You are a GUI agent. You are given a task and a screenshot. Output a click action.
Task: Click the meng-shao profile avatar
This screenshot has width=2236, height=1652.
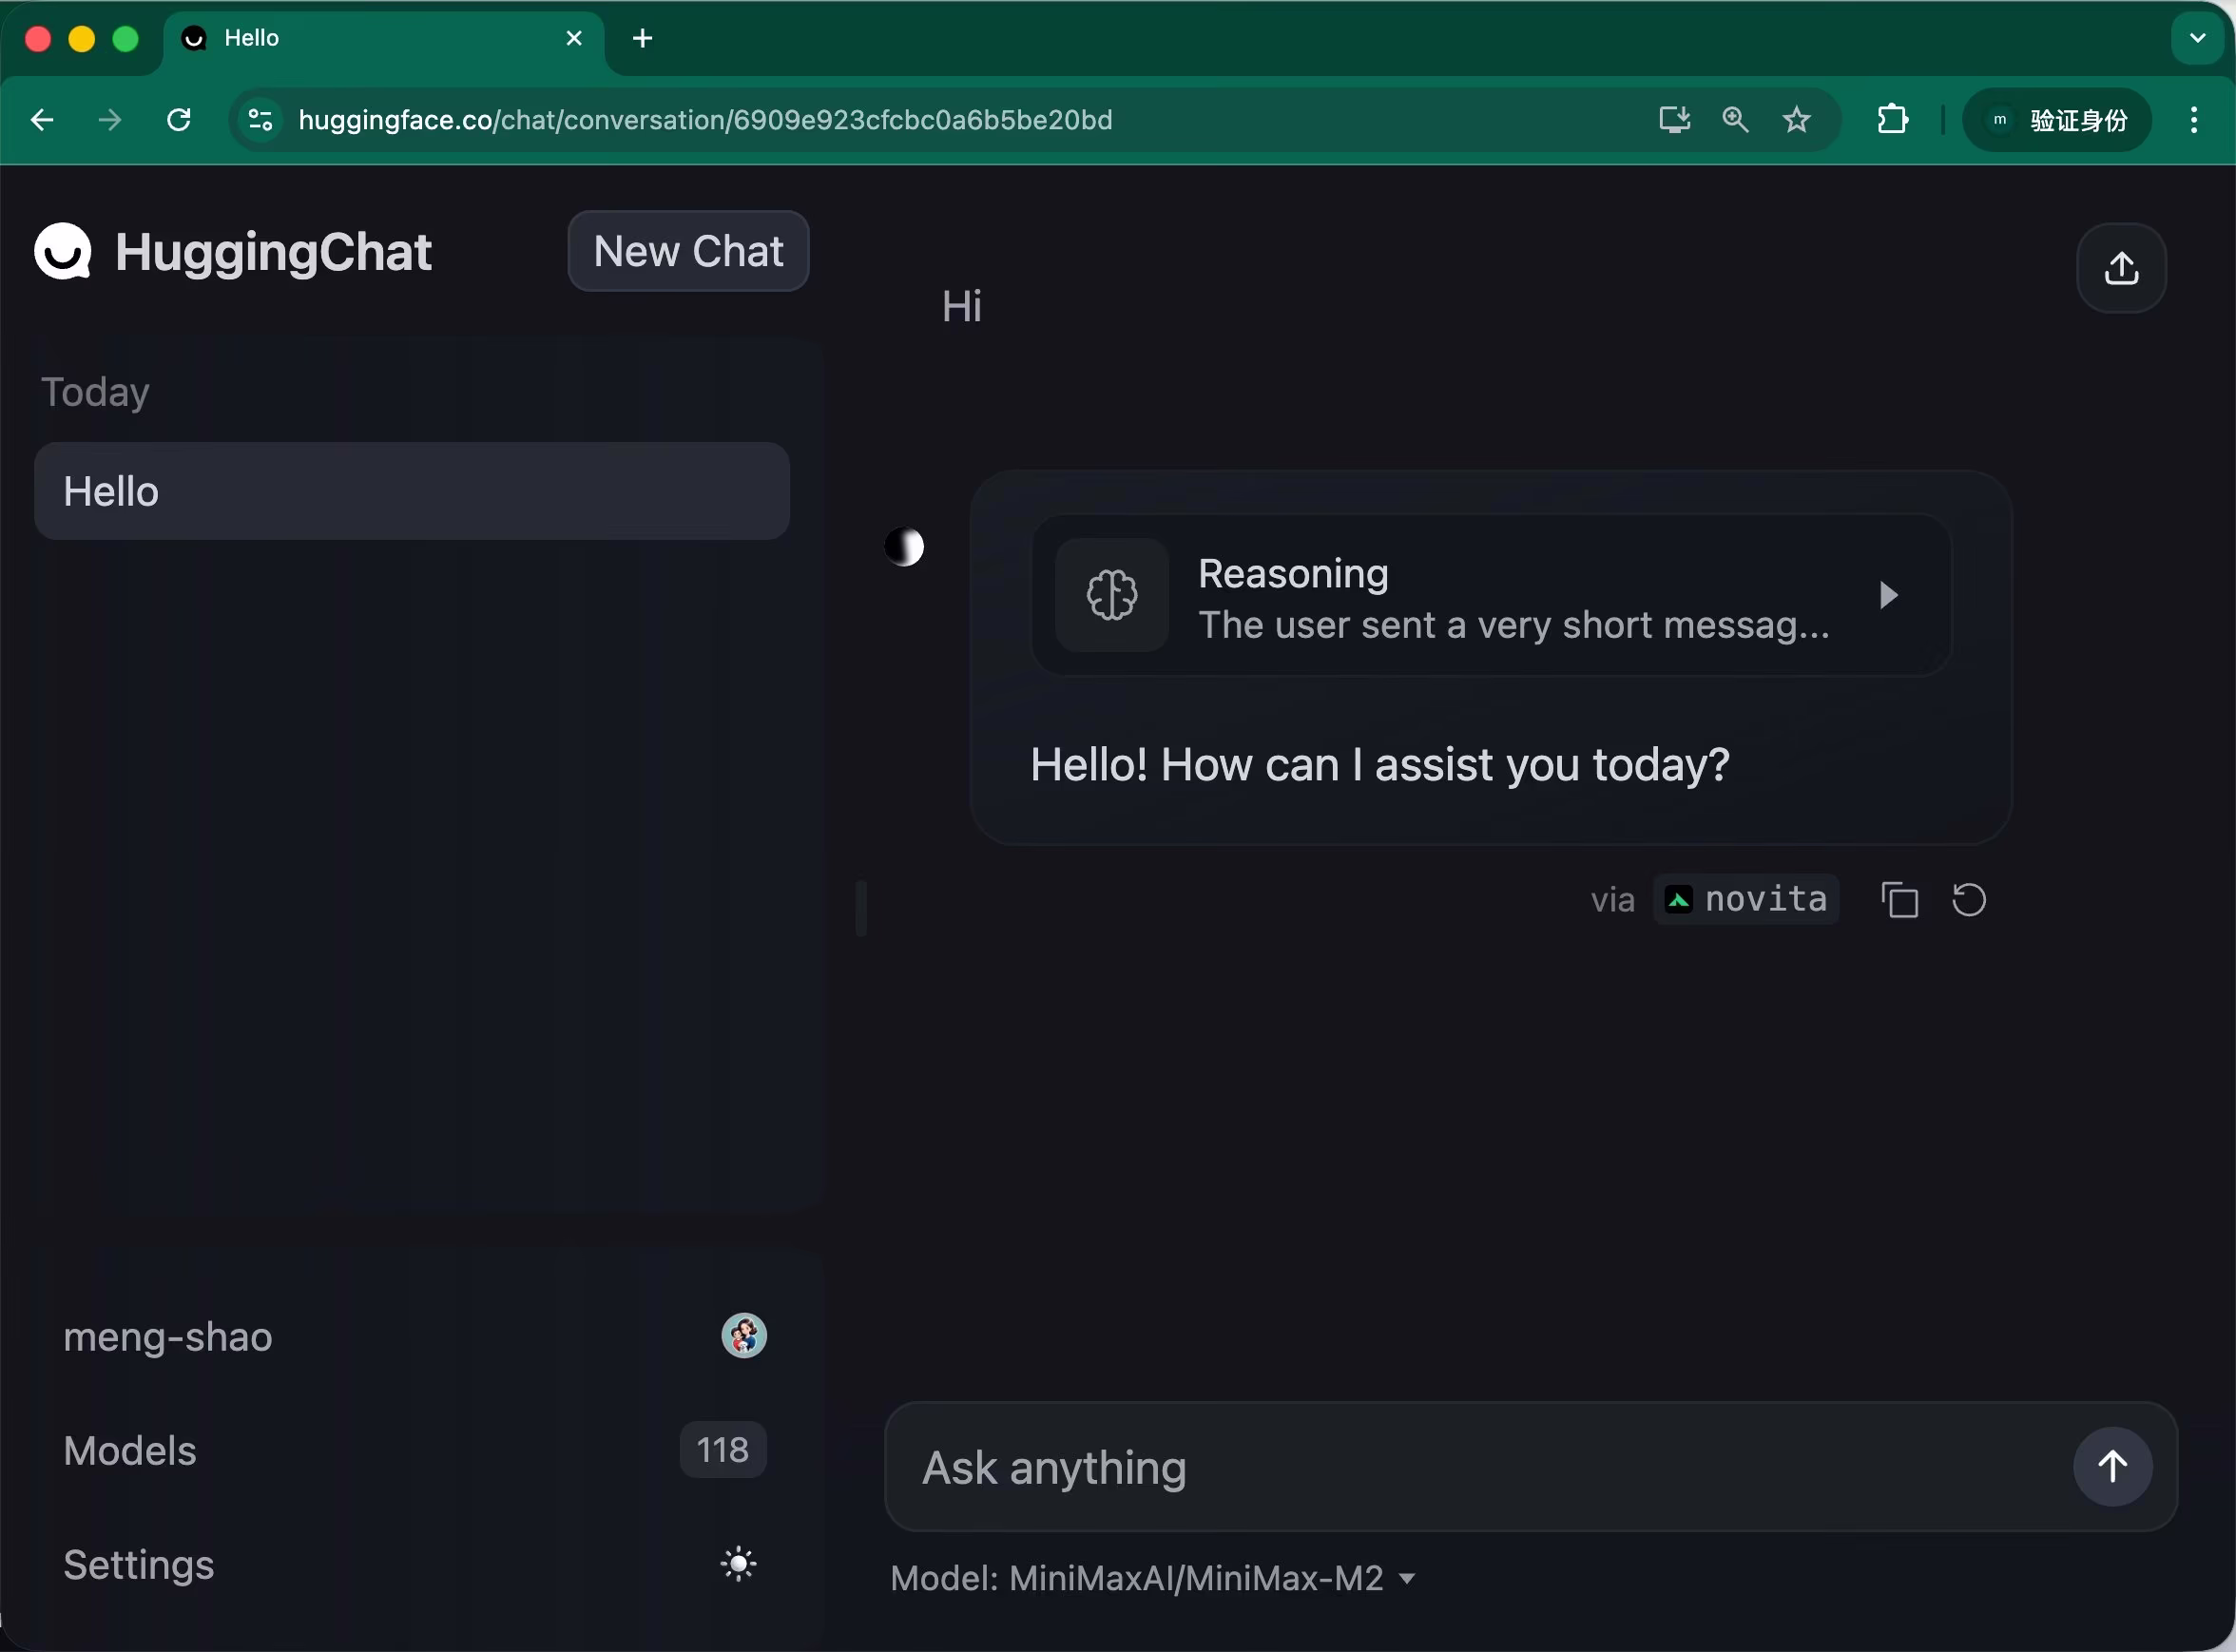(745, 1335)
